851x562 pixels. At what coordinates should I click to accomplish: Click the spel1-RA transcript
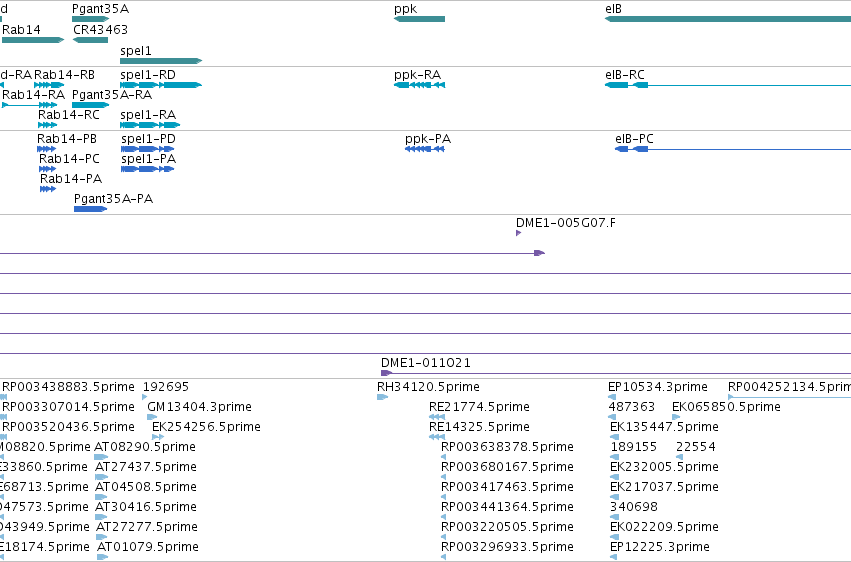coord(150,125)
